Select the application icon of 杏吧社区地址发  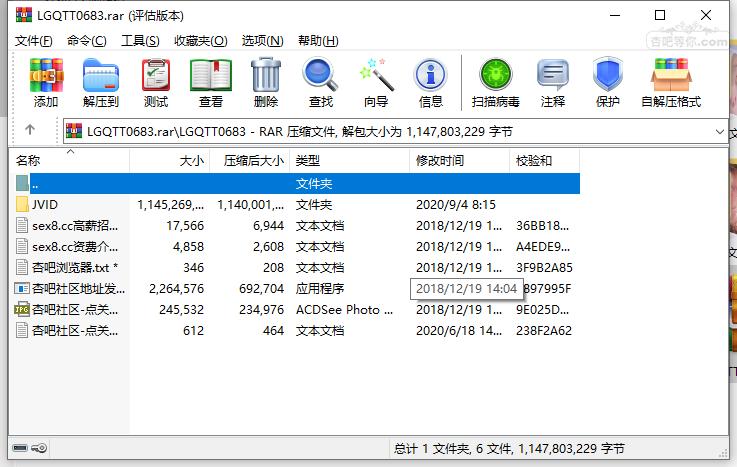pos(22,288)
